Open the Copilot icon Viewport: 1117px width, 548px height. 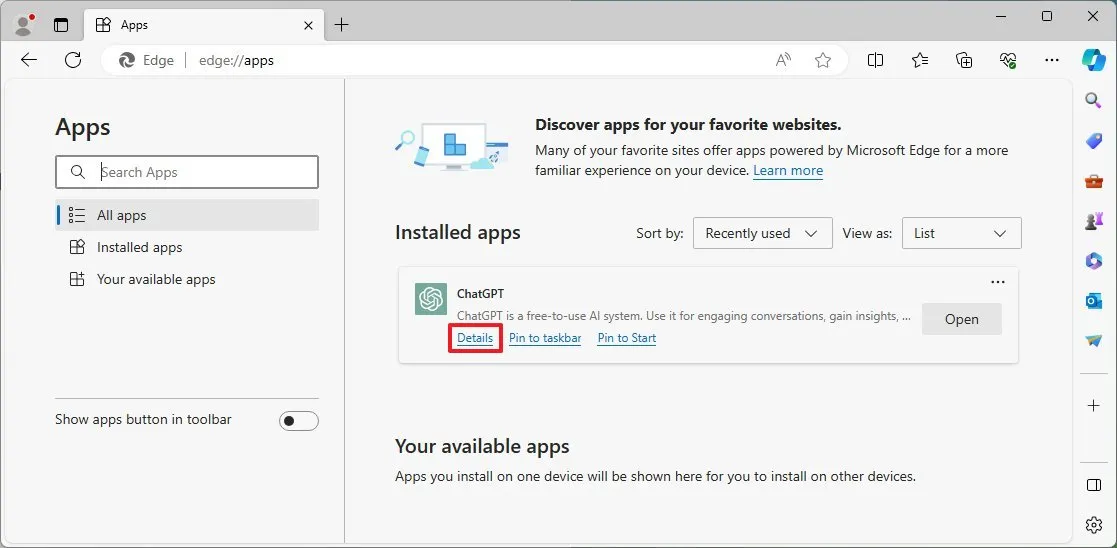coord(1093,59)
